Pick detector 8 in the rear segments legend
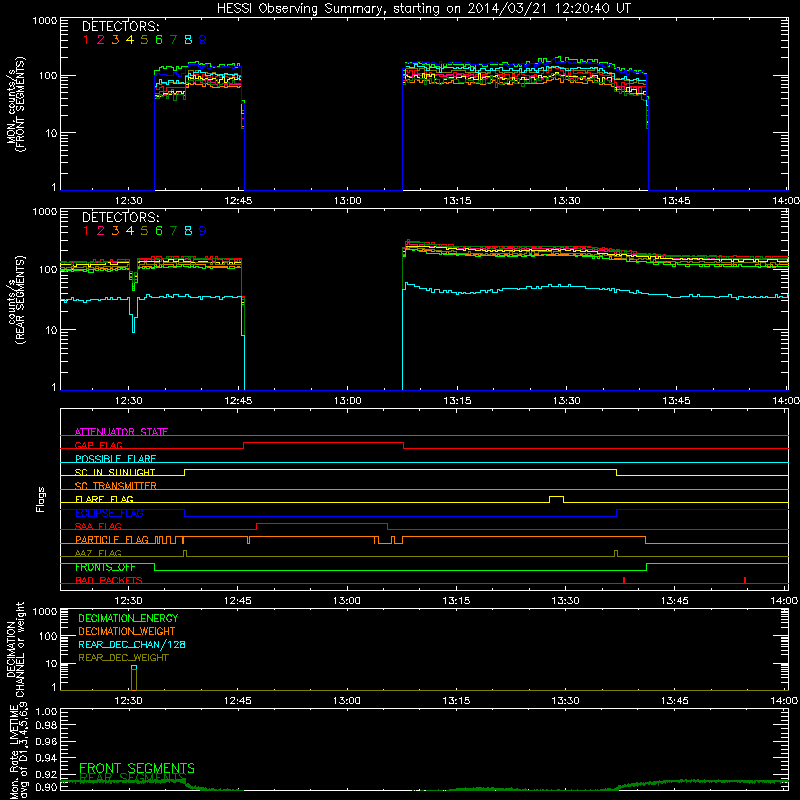Viewport: 800px width, 800px height. pyautogui.click(x=188, y=231)
